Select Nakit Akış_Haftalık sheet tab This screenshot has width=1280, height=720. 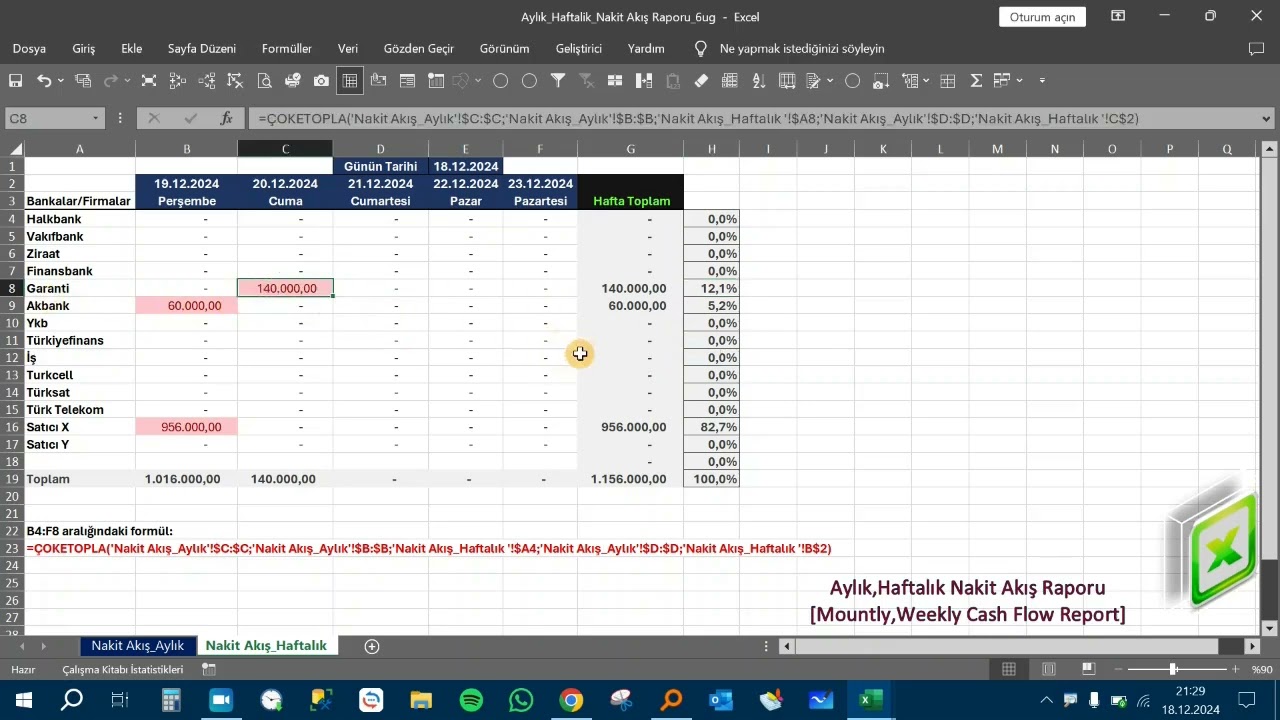pos(266,646)
